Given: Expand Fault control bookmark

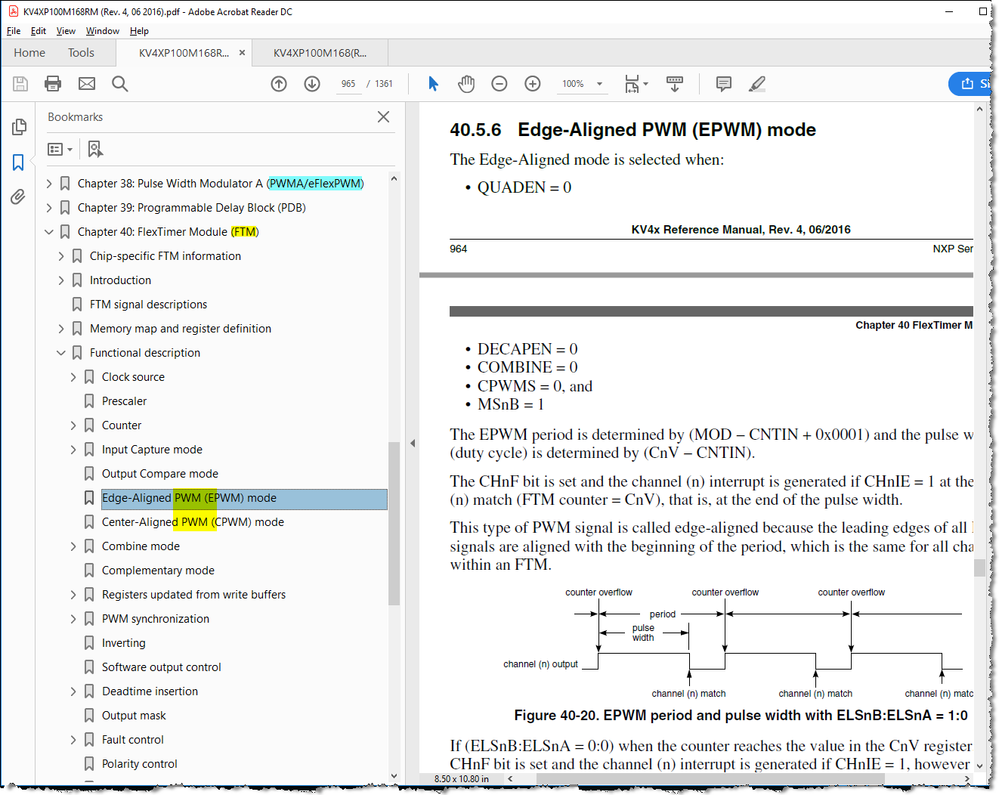Looking at the screenshot, I should [73, 740].
